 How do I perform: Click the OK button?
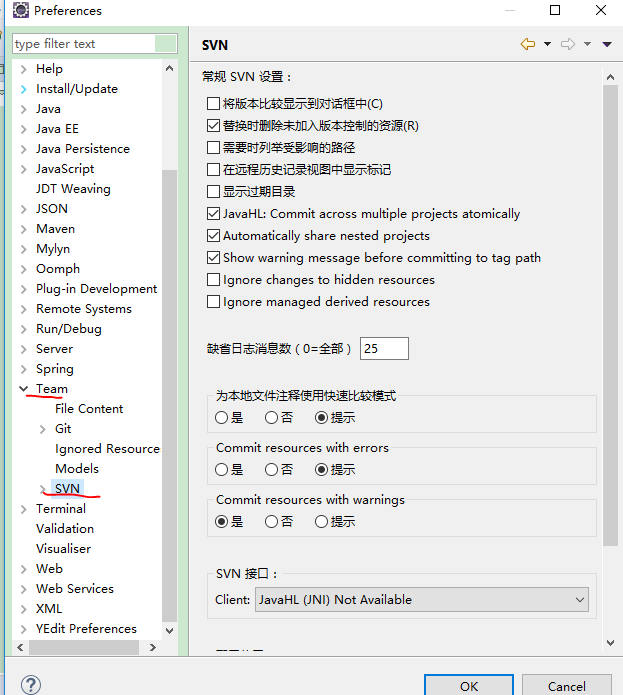(x=469, y=686)
